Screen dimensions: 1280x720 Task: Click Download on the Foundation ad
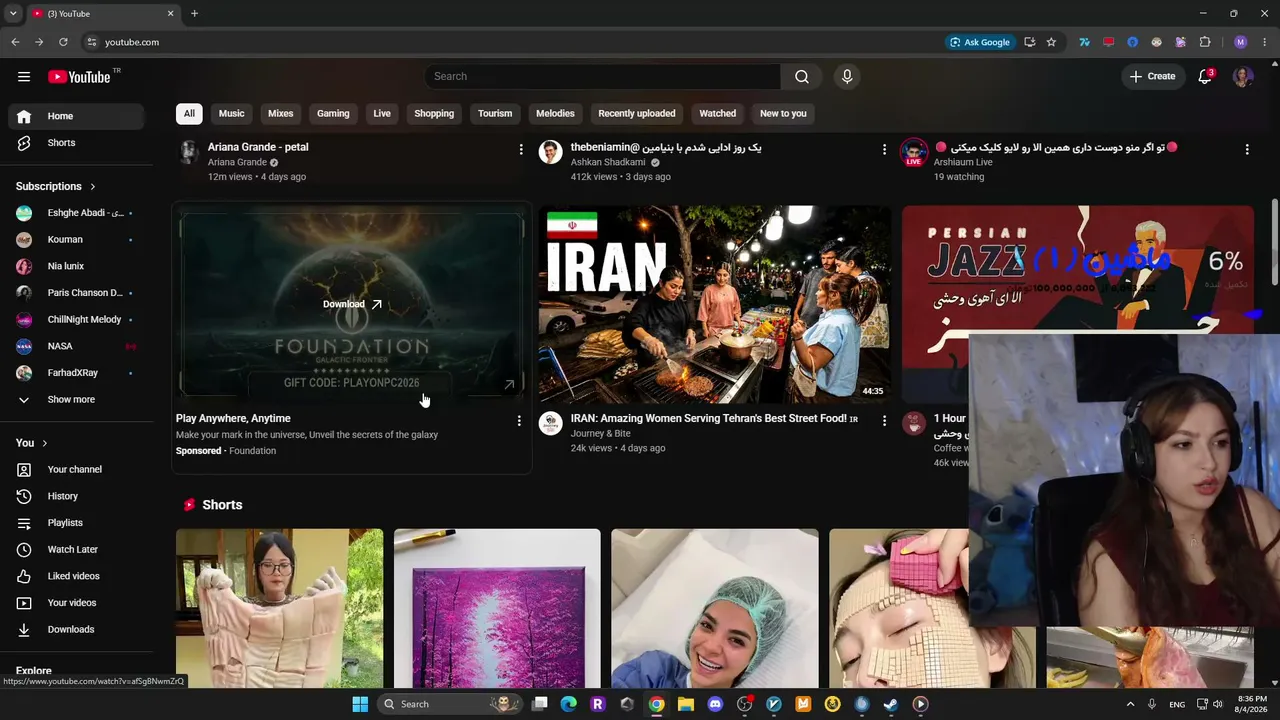pyautogui.click(x=352, y=304)
